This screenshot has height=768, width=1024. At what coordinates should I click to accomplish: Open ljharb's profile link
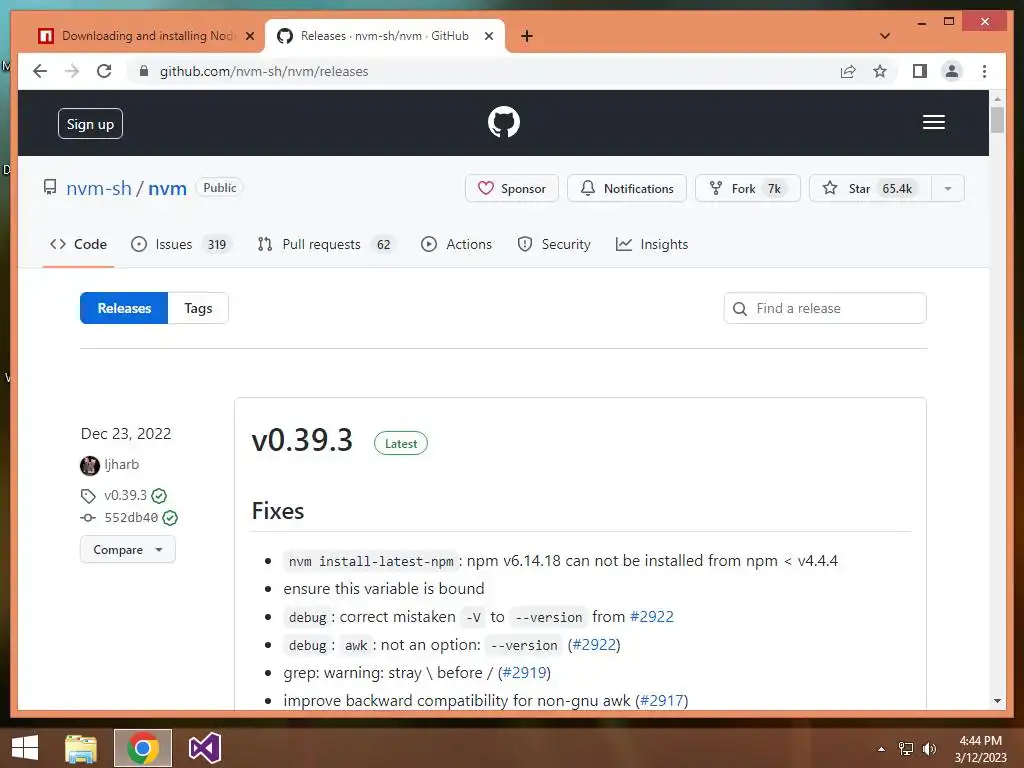[x=121, y=465]
